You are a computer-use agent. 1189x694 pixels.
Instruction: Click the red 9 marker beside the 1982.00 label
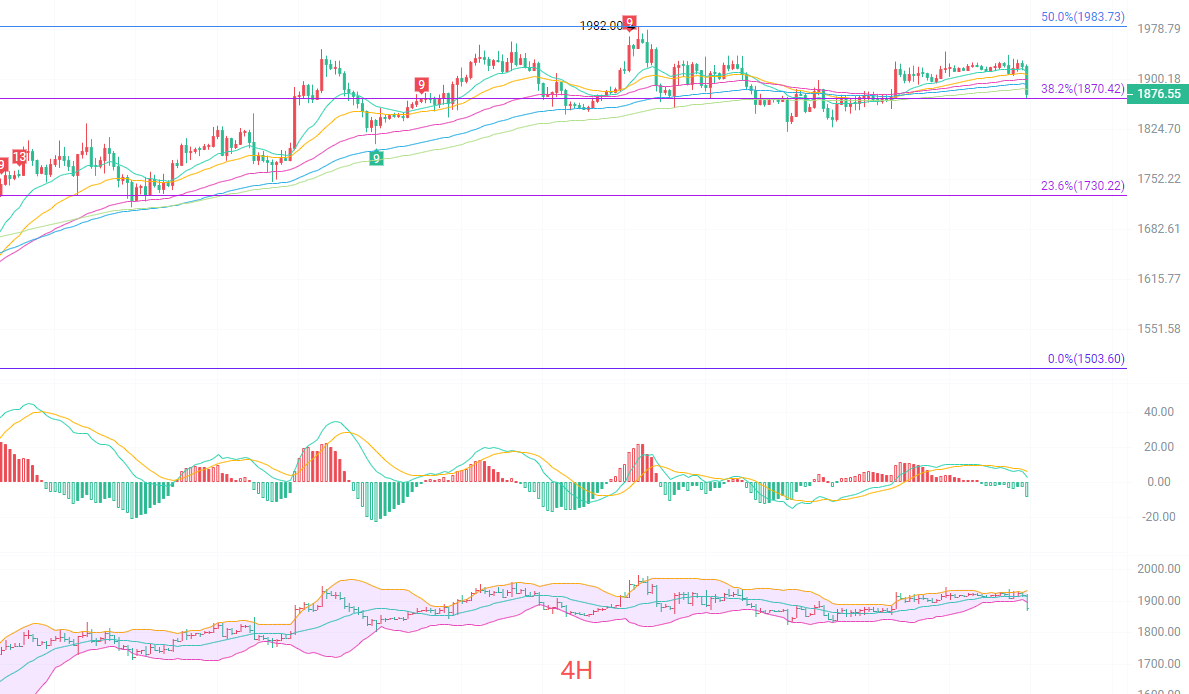pos(629,22)
